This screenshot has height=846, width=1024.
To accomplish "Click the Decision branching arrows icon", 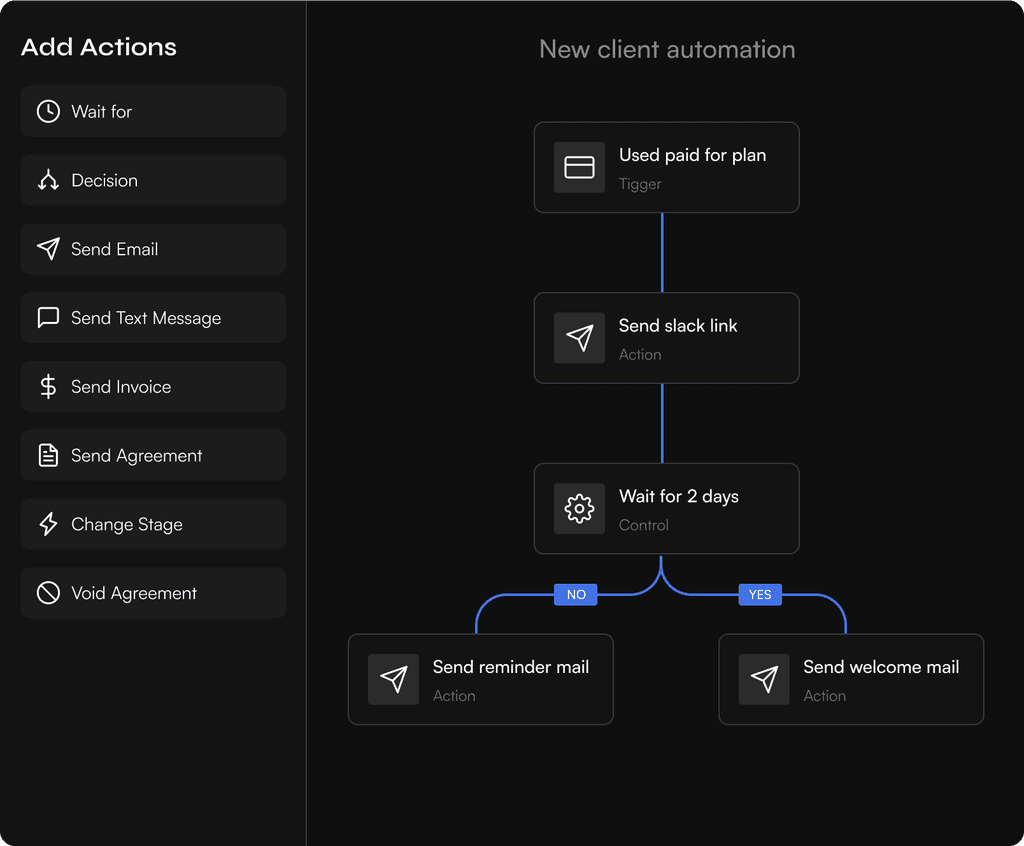I will coord(48,181).
